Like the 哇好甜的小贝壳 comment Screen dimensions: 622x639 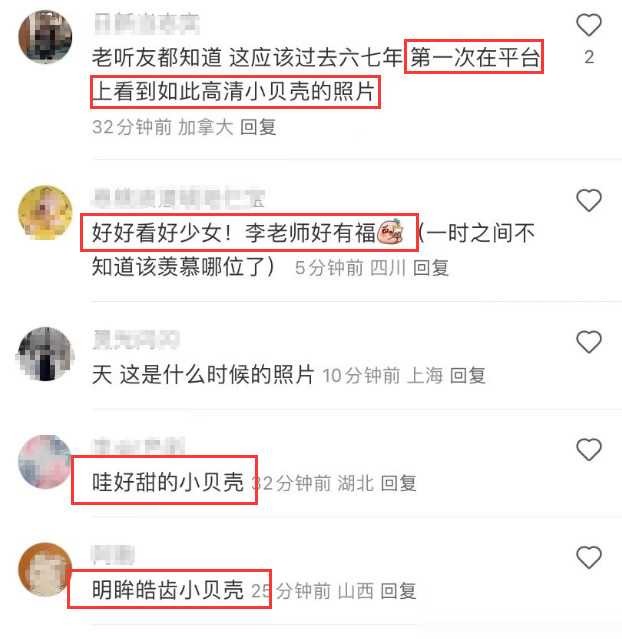[589, 449]
